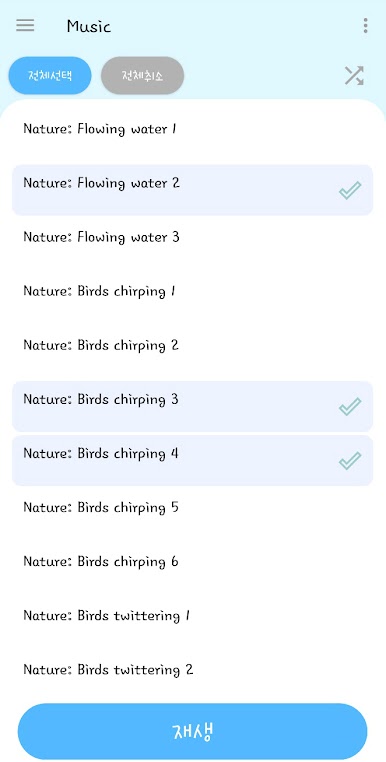Select Nature: Birds chirping 2 track
Viewport: 386px width, 762px height.
pyautogui.click(x=193, y=352)
